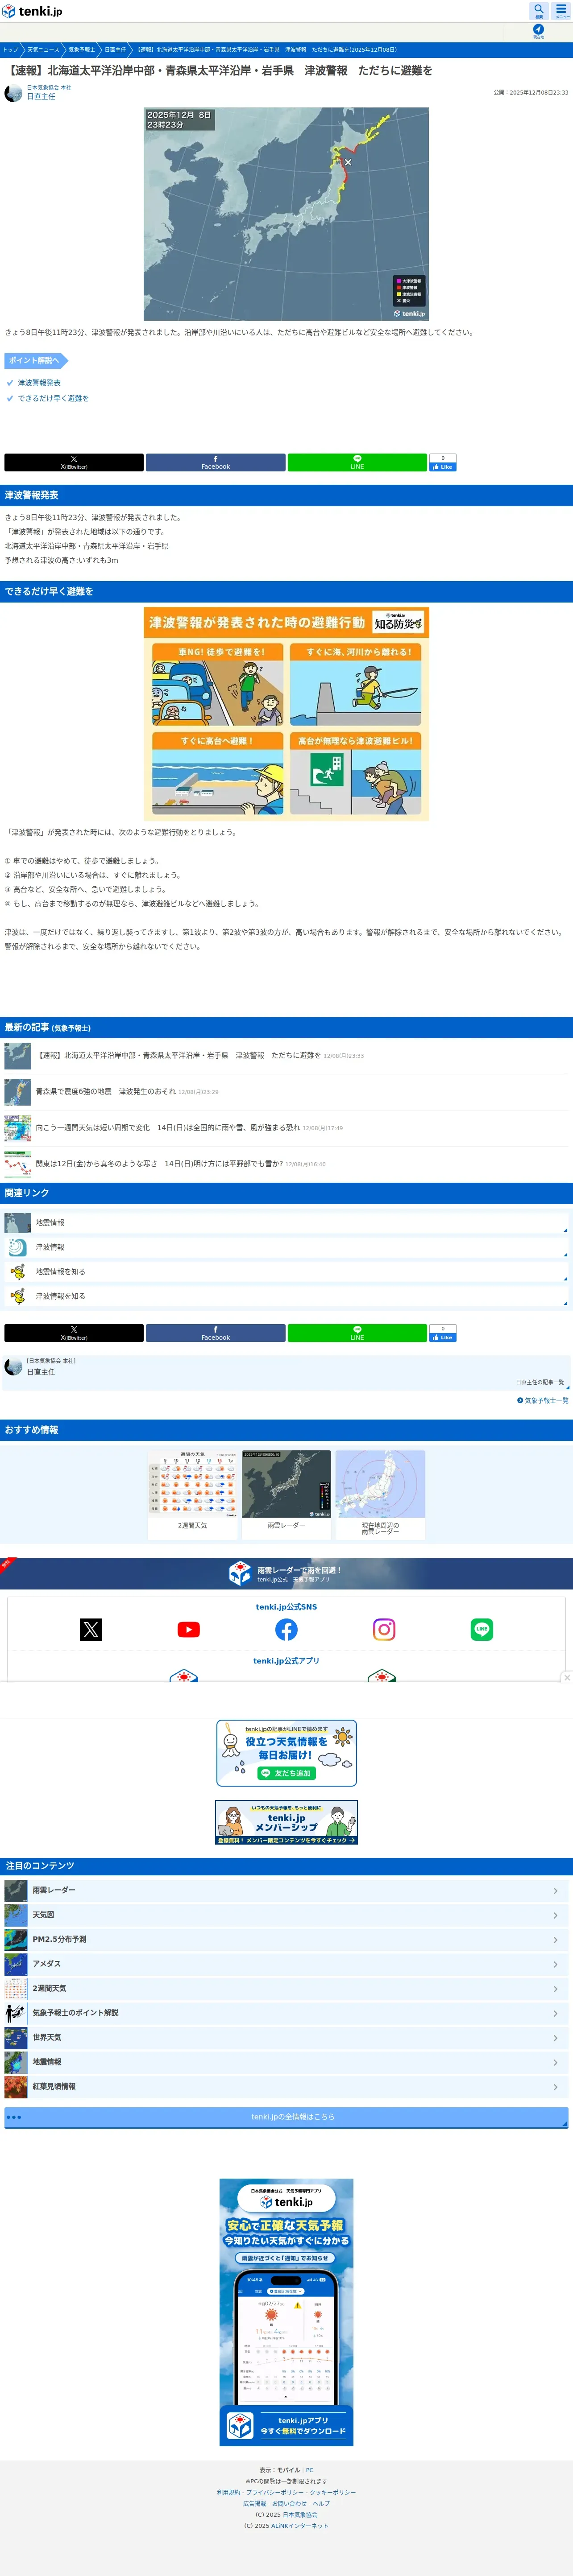Go to 気象予報士 breadcrumb
The height and width of the screenshot is (2576, 573).
[81, 49]
